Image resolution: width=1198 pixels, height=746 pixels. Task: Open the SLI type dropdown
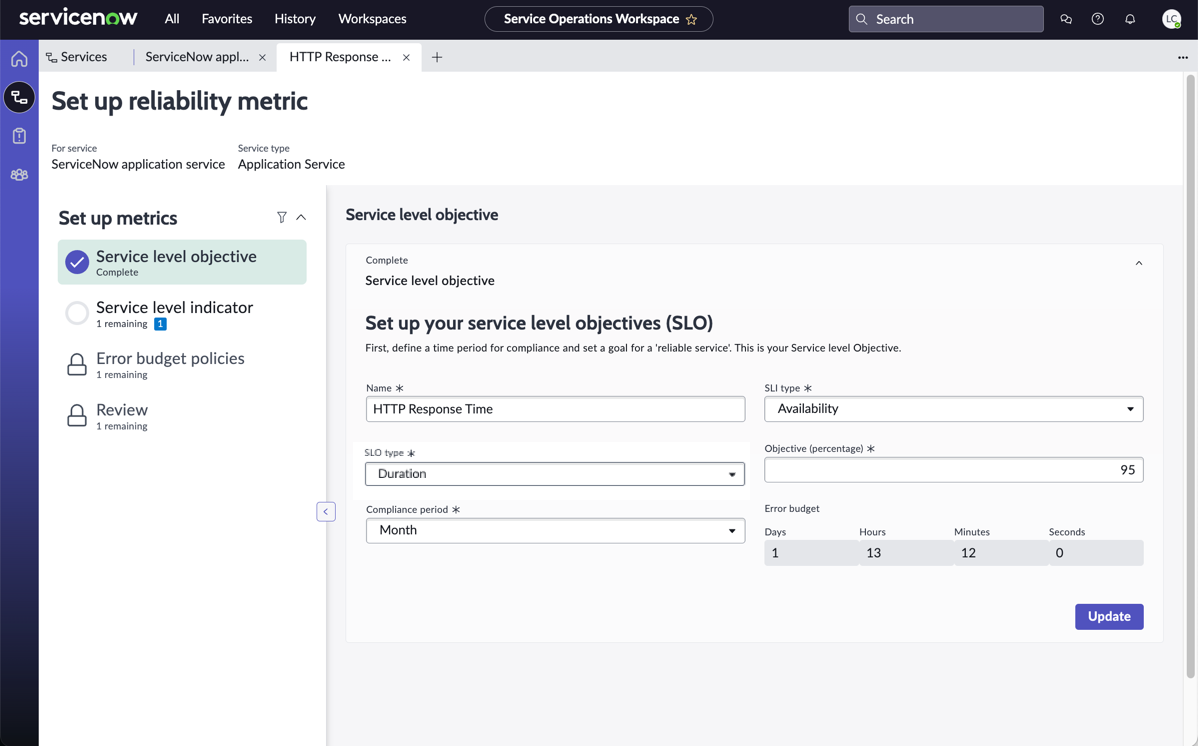click(x=954, y=409)
